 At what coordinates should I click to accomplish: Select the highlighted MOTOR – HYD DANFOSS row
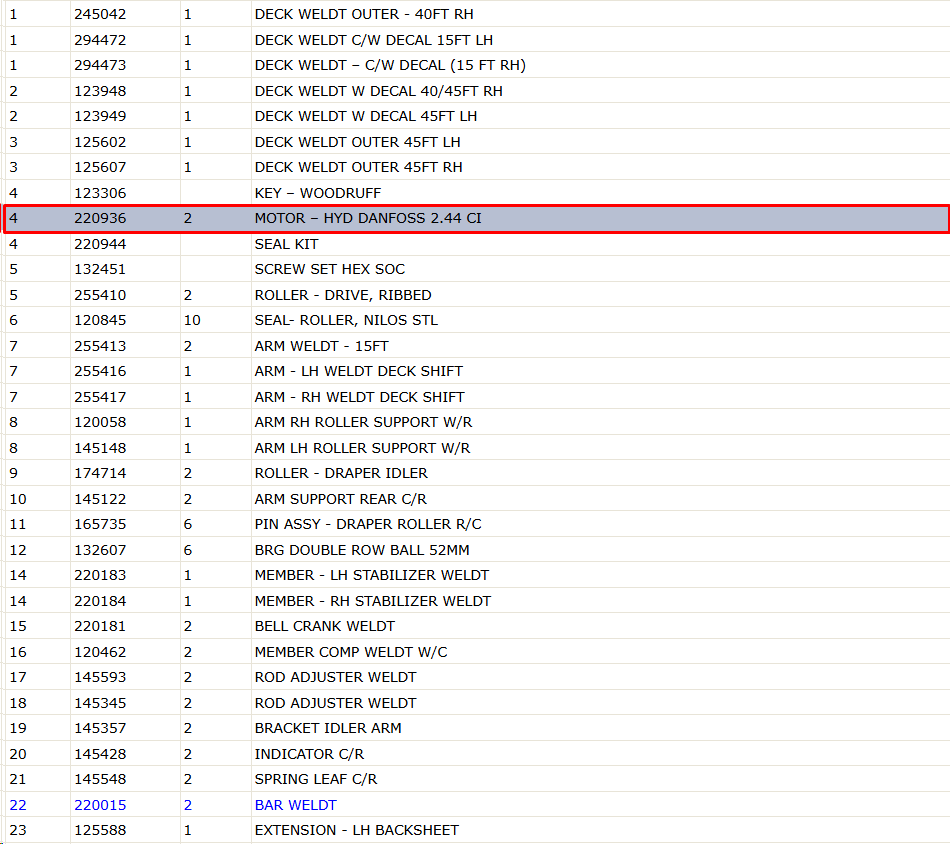pos(476,219)
